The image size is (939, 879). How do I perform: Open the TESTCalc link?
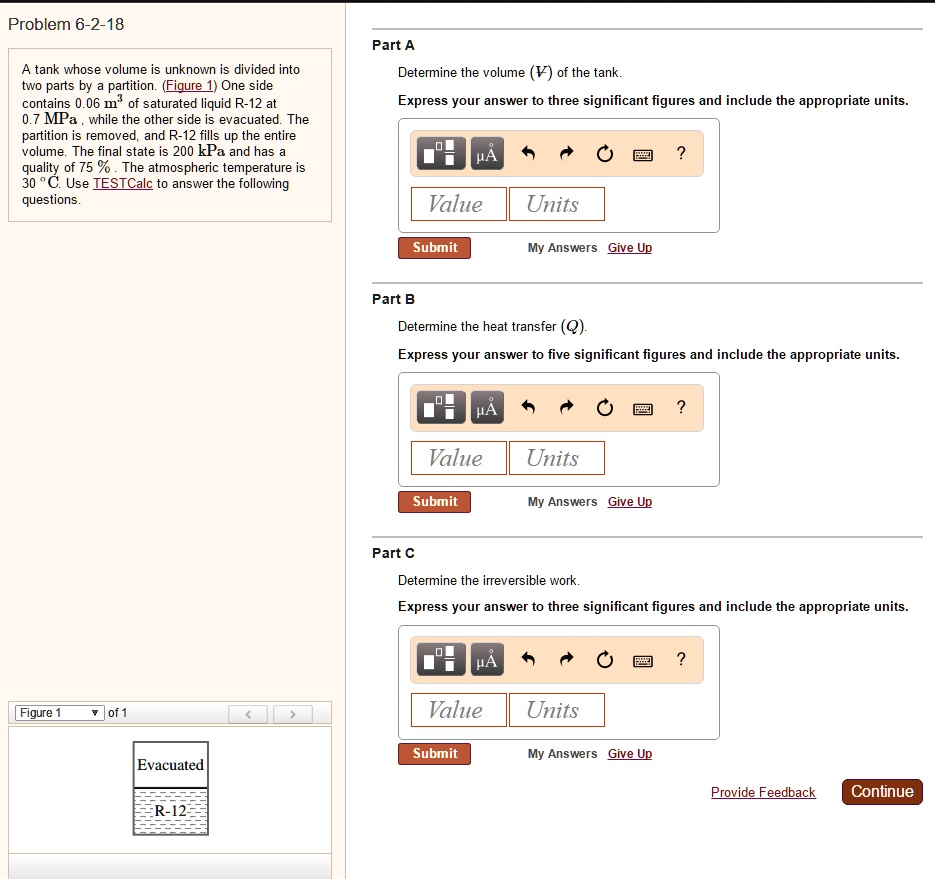tap(122, 183)
